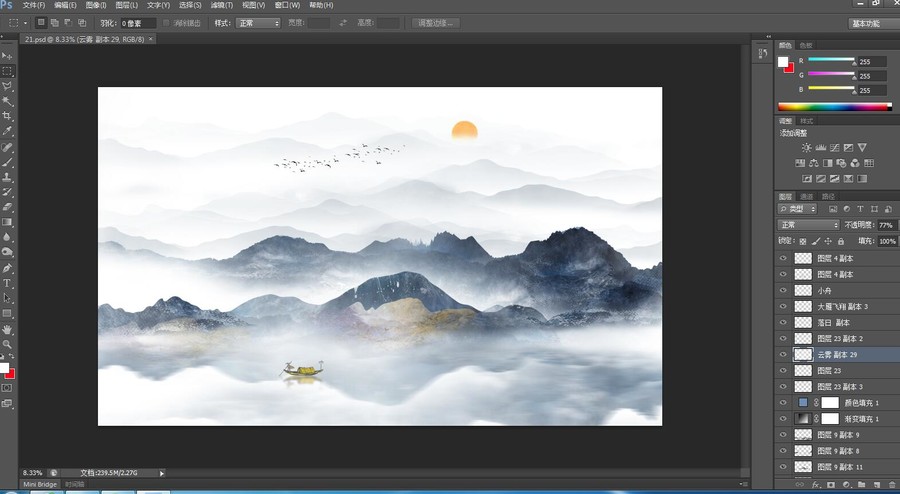
Task: Switch to the 样式 styles panel tab
Action: pos(807,121)
